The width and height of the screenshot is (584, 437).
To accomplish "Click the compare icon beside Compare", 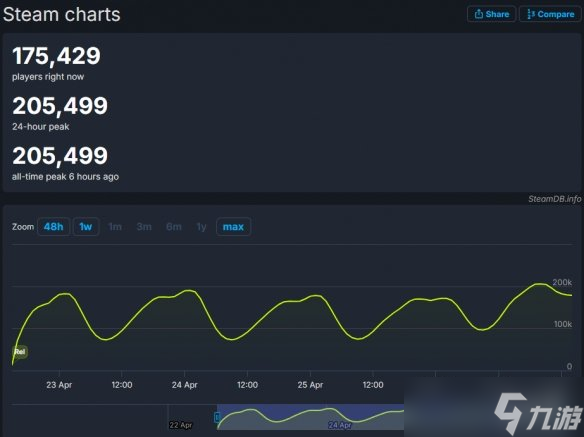I will tap(531, 14).
